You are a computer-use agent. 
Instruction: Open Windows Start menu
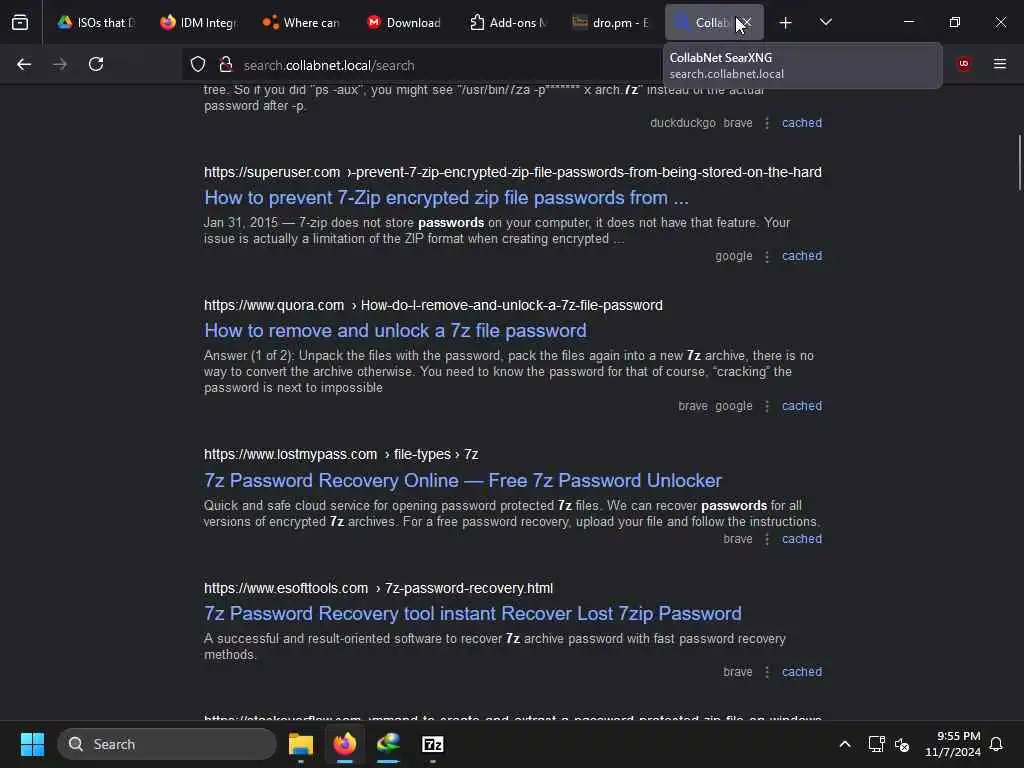click(x=32, y=744)
